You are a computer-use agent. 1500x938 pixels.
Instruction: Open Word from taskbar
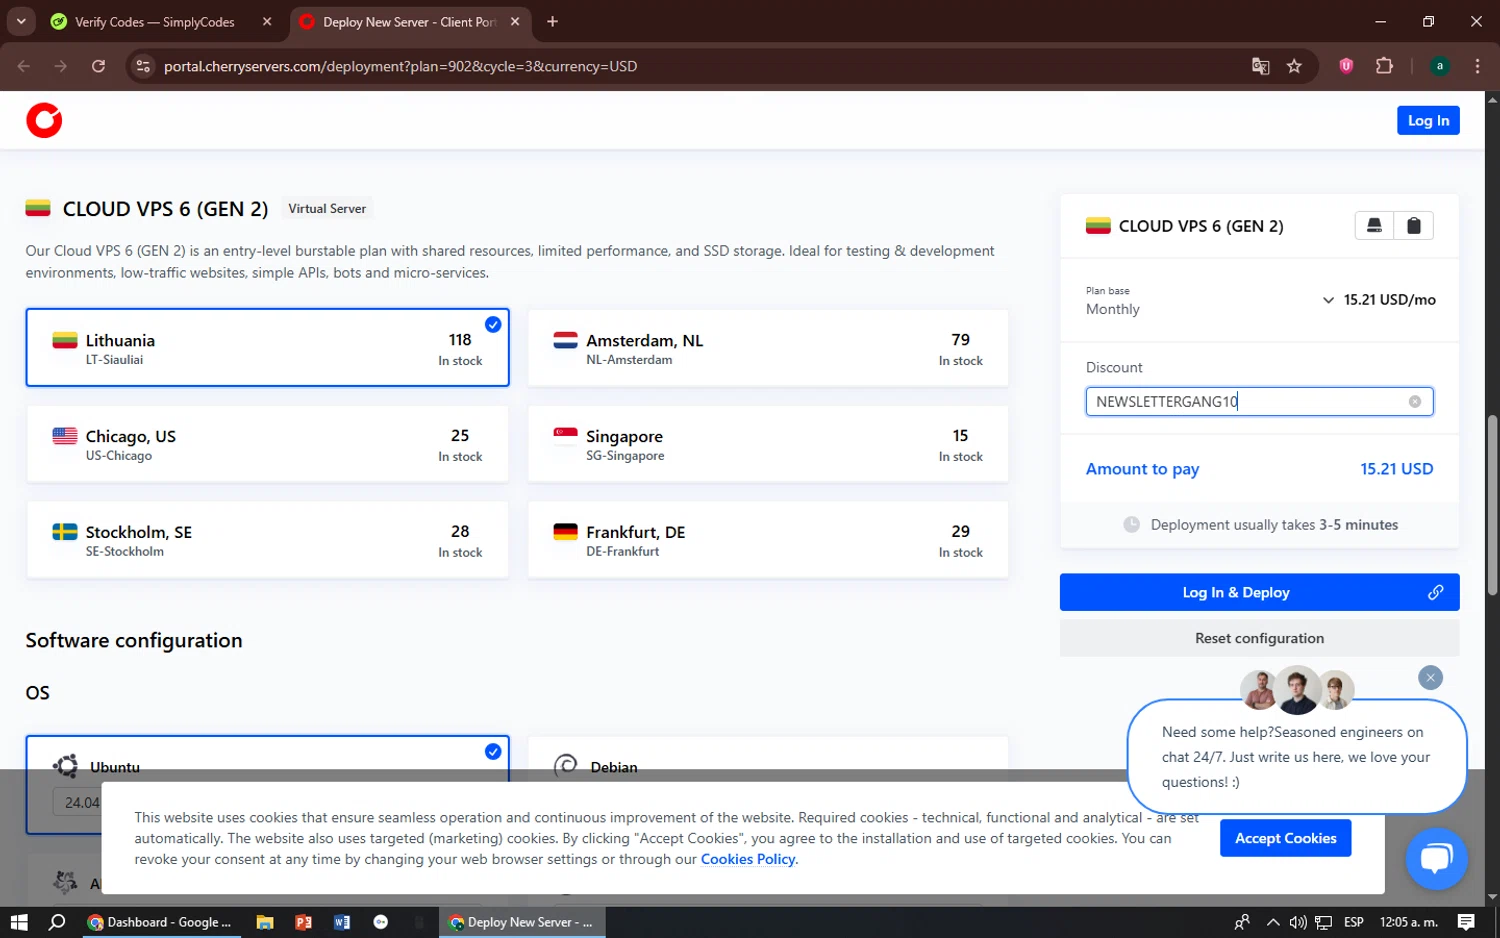point(342,922)
